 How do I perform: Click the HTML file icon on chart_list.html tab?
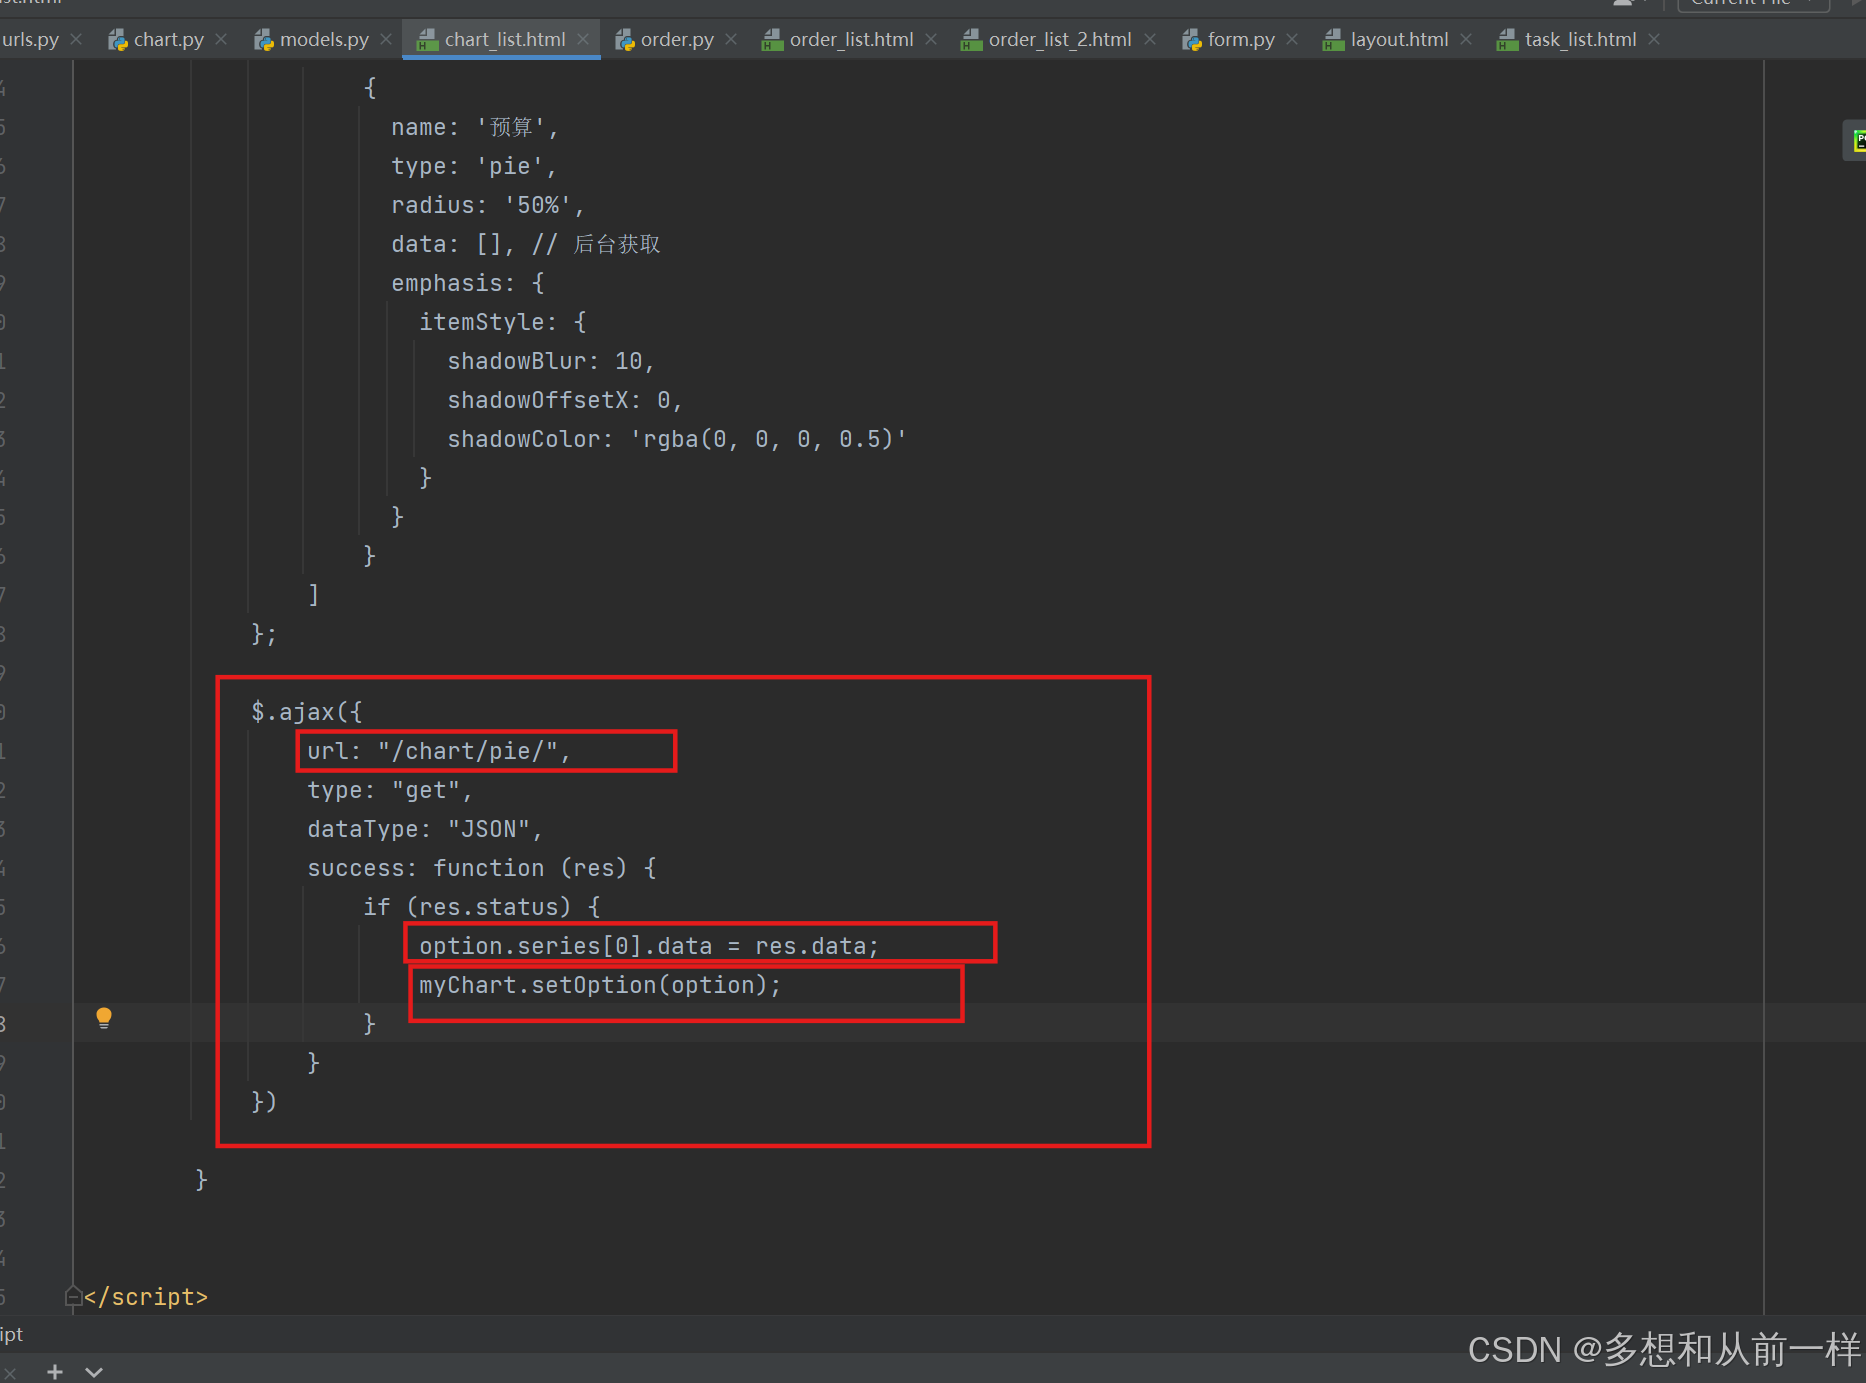(428, 40)
